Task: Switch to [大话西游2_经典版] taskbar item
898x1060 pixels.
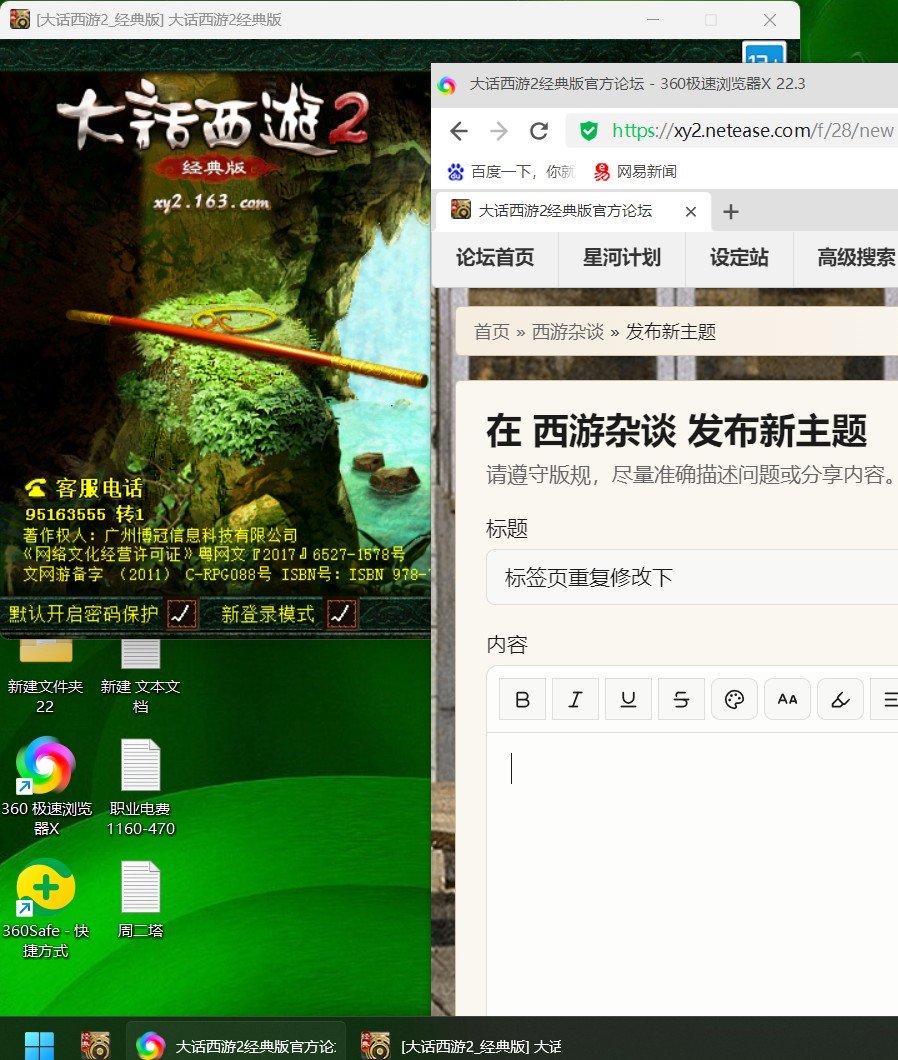Action: 462,1045
